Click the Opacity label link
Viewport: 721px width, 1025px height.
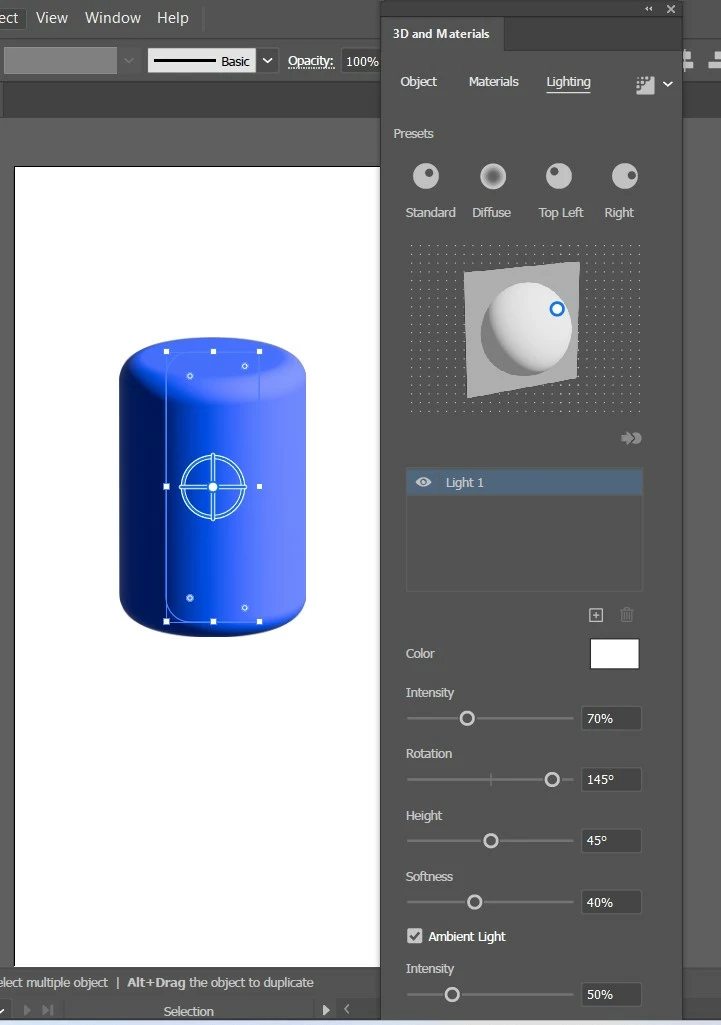[x=310, y=61]
